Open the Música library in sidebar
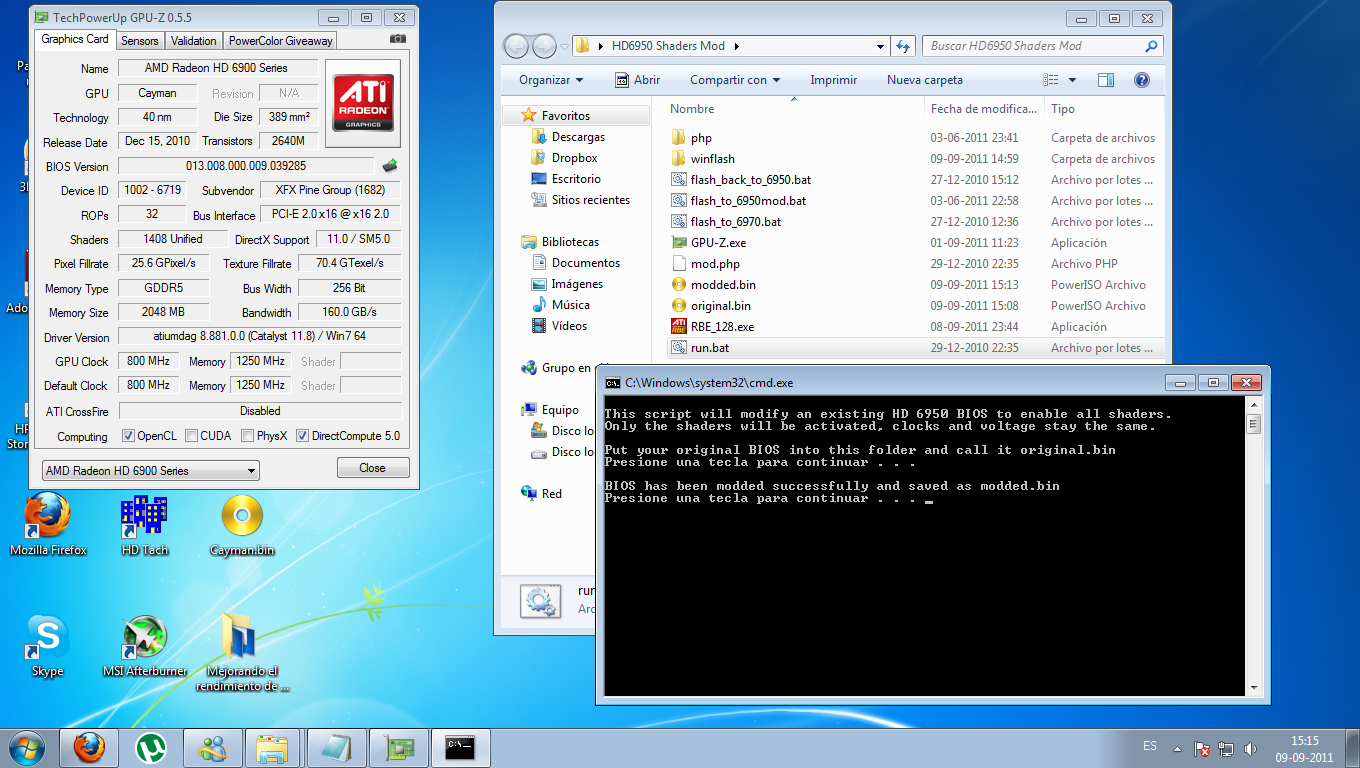This screenshot has height=768, width=1360. (x=571, y=305)
